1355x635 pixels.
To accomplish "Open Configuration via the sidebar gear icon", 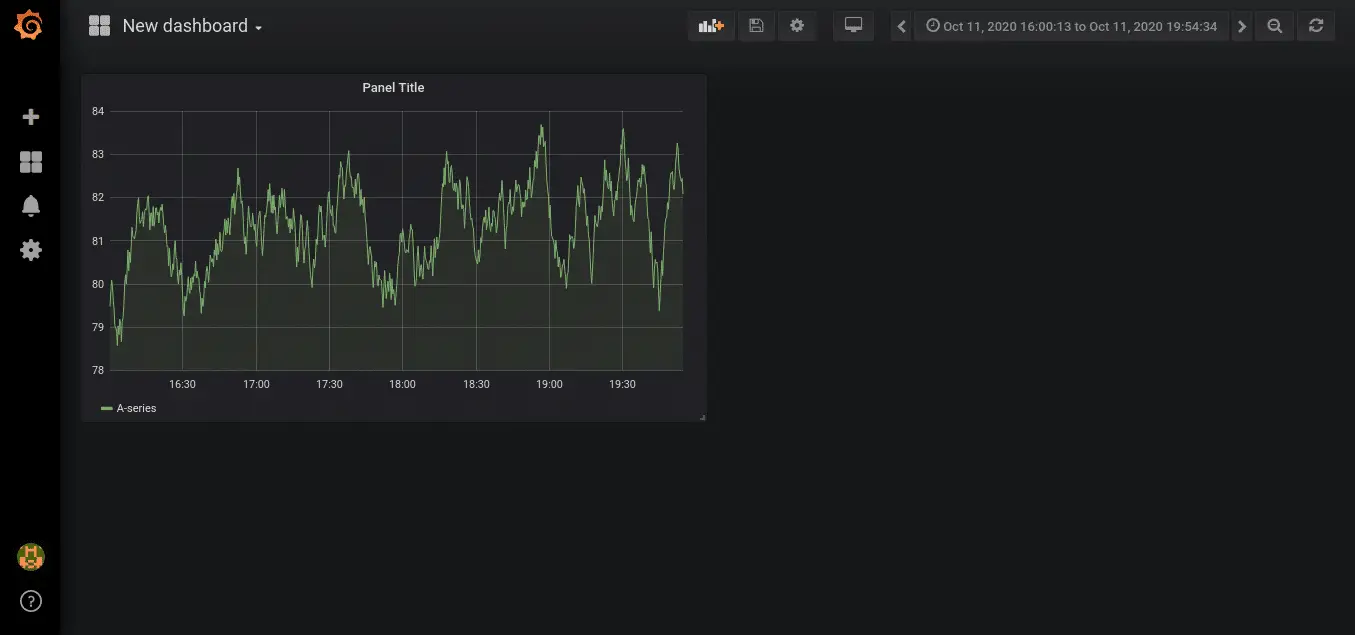I will tap(30, 250).
